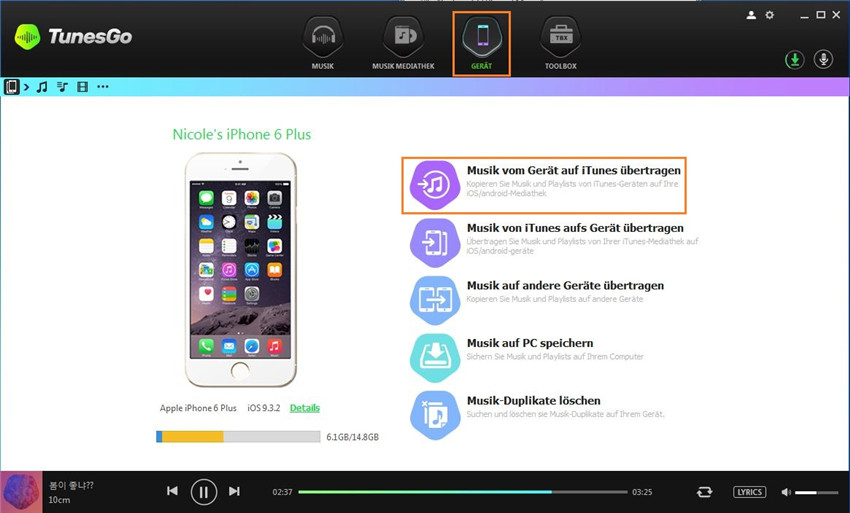Open the device Details link

[305, 408]
